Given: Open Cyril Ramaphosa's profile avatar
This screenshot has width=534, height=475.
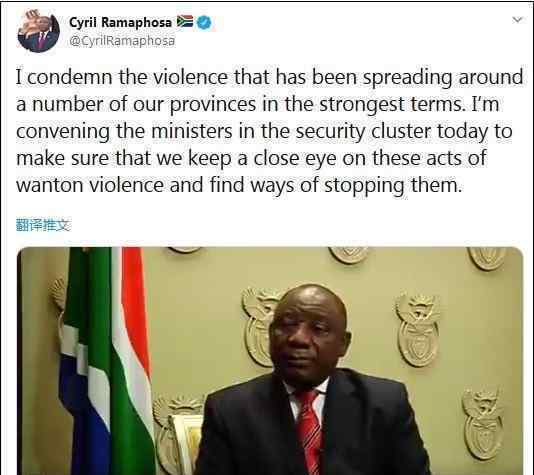Looking at the screenshot, I should [39, 31].
